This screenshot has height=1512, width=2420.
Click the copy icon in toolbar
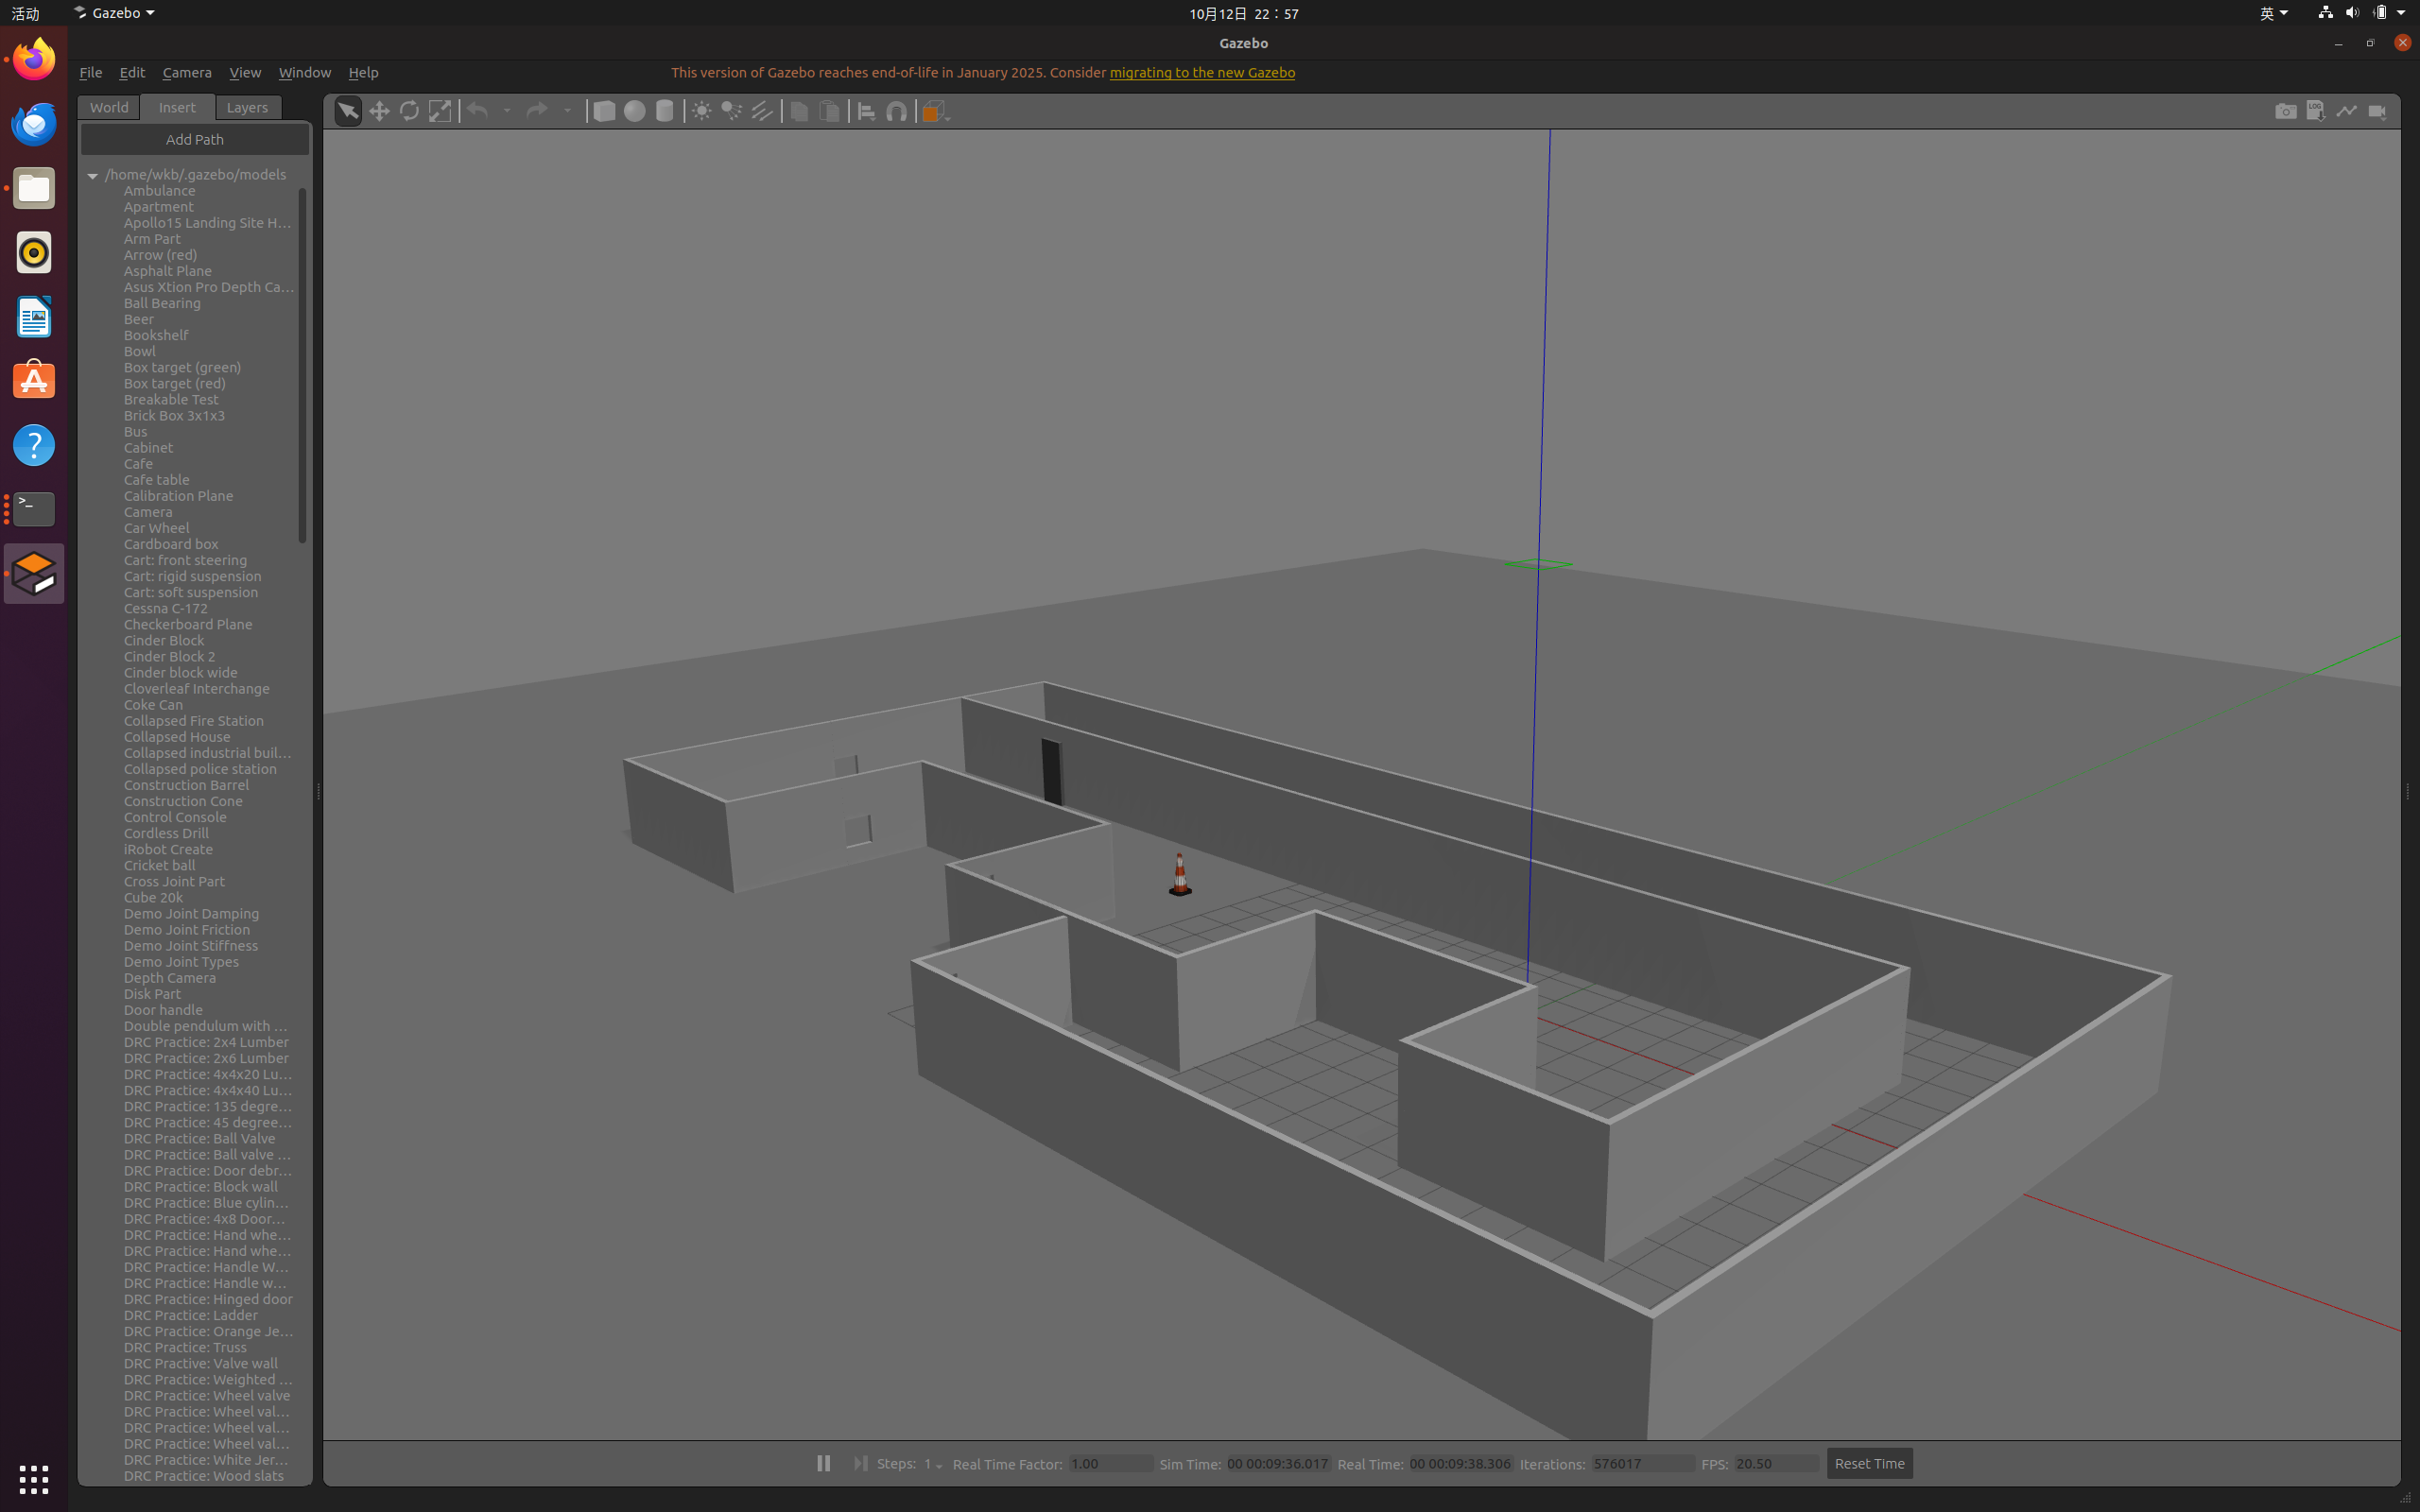799,111
